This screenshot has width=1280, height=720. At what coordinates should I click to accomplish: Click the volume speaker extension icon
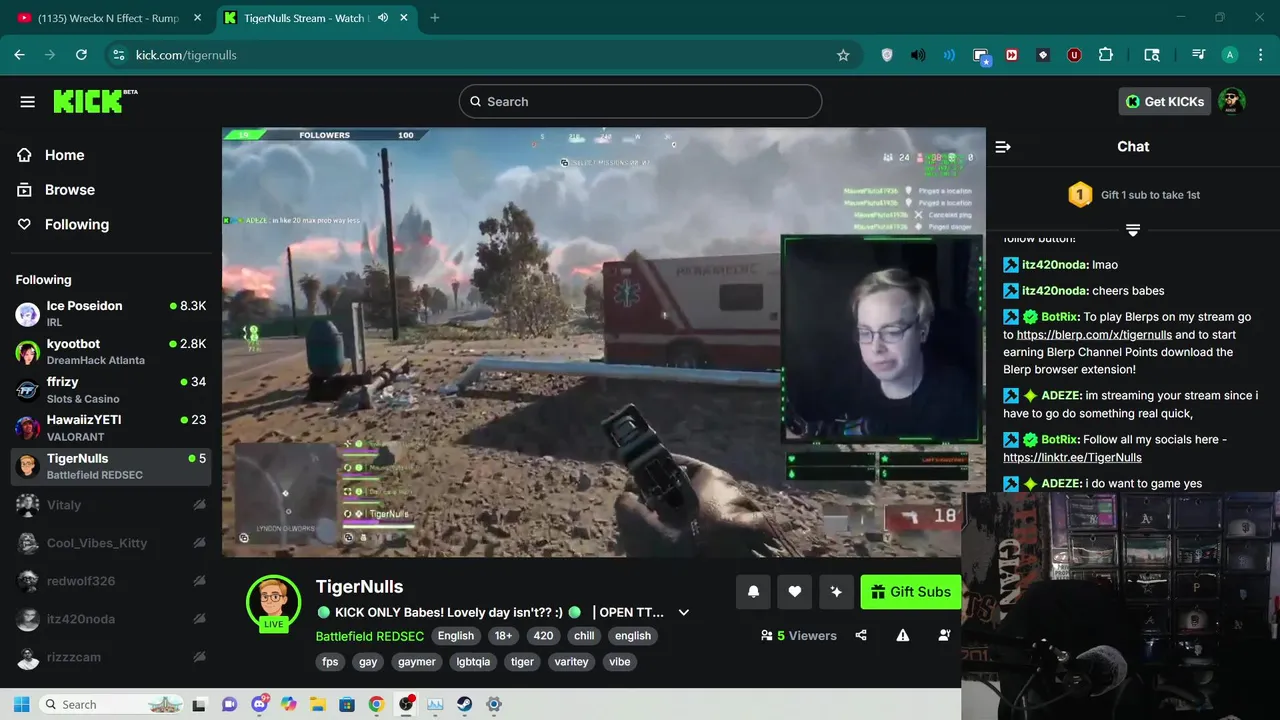click(x=918, y=55)
